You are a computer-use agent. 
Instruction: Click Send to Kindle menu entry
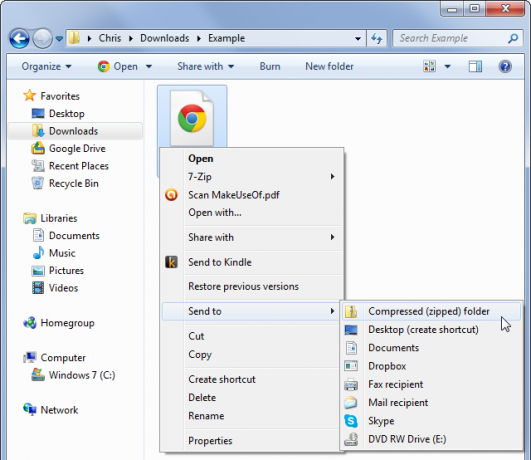point(252,262)
